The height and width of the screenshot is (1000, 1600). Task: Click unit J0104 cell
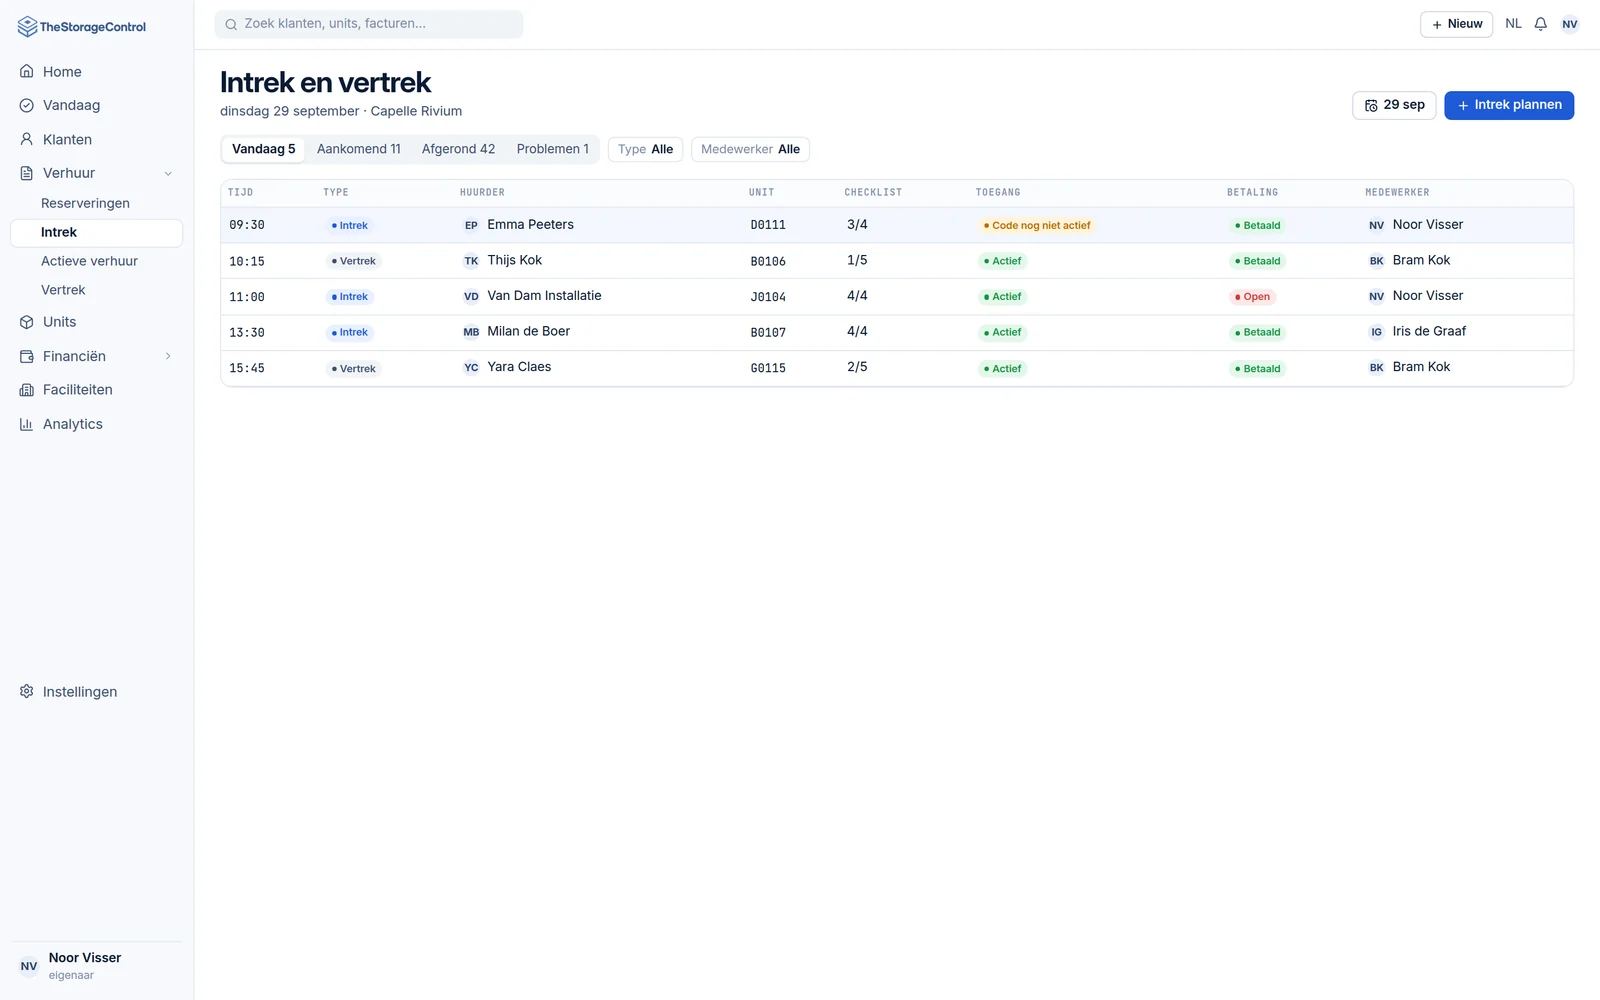768,297
